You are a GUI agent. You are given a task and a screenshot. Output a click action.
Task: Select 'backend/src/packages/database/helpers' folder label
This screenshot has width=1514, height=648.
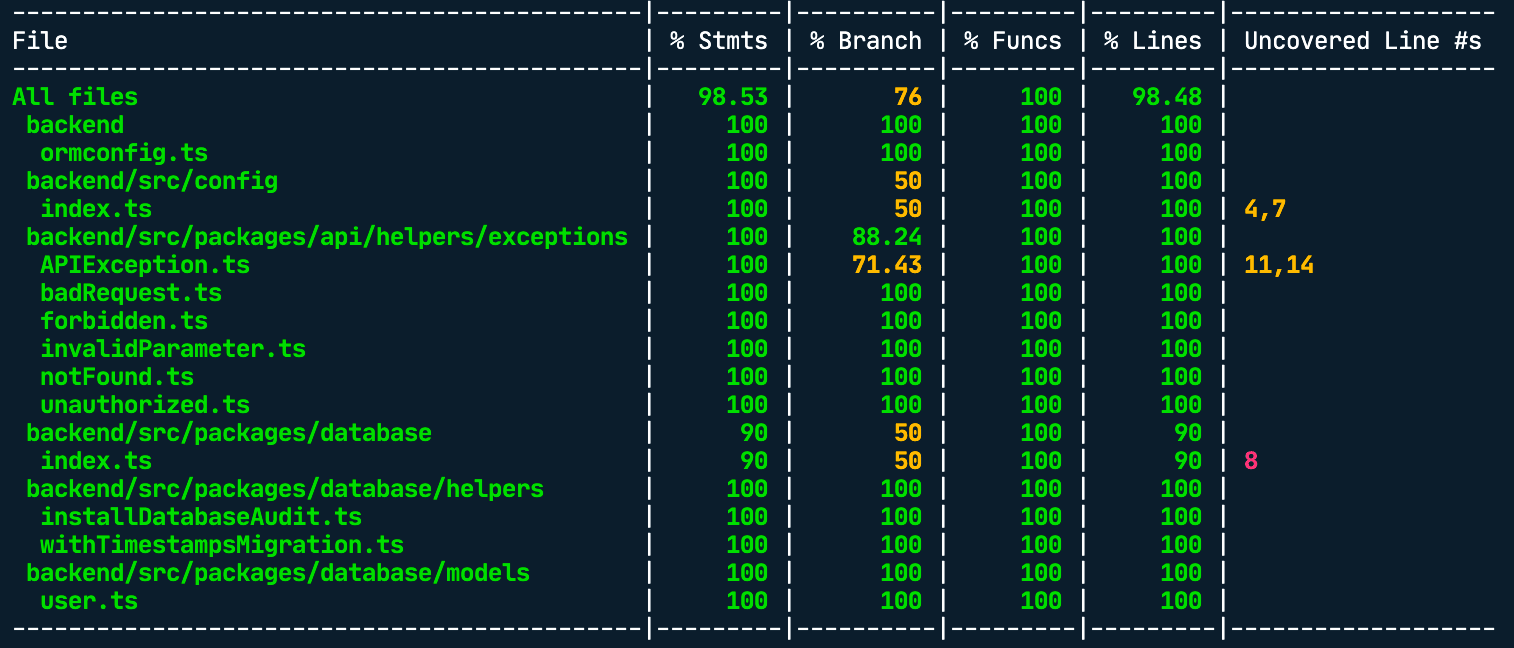coord(285,489)
